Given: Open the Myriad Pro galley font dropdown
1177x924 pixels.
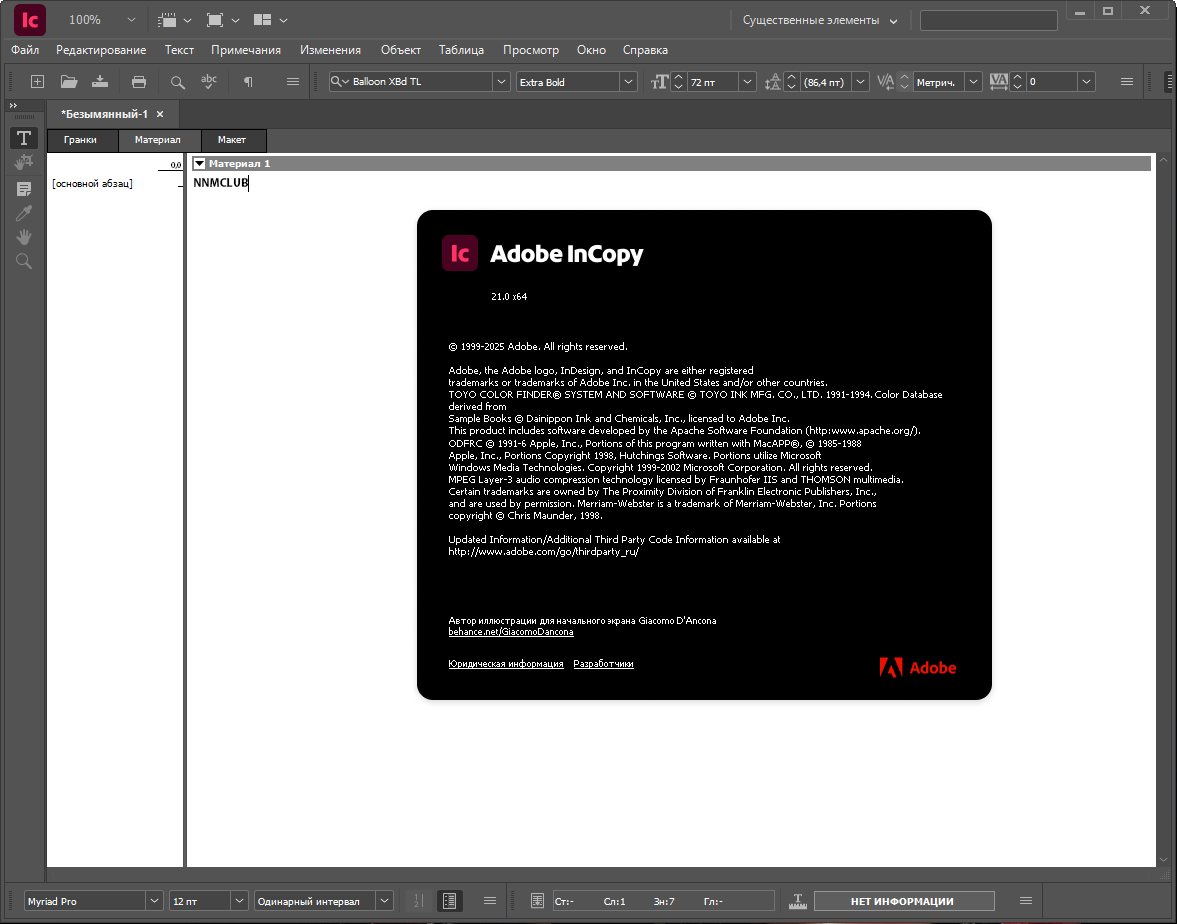Looking at the screenshot, I should click(x=154, y=901).
